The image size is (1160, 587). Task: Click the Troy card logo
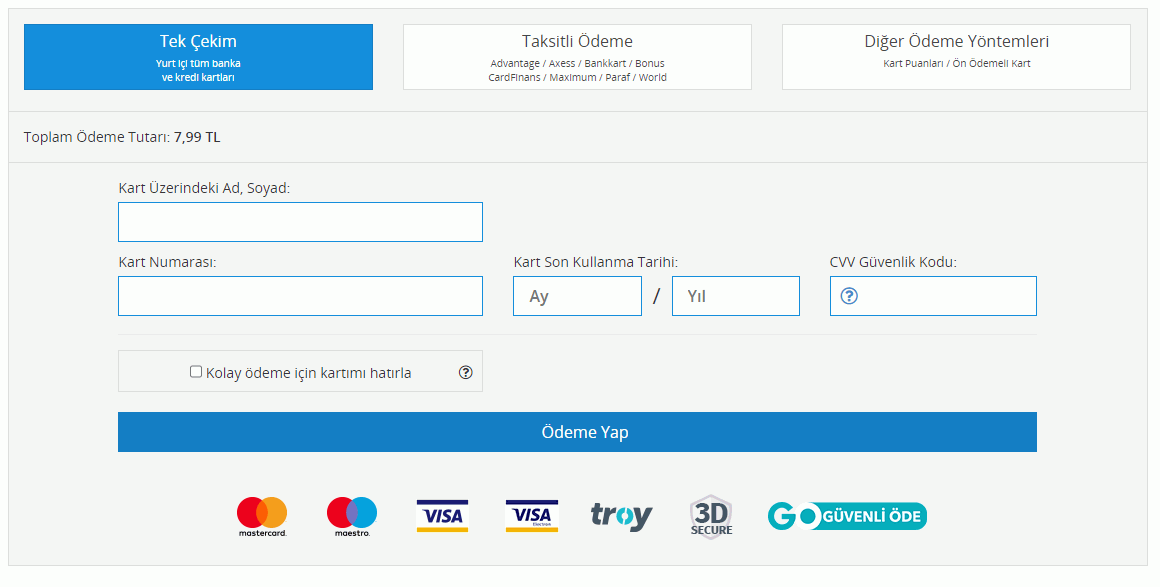[621, 516]
